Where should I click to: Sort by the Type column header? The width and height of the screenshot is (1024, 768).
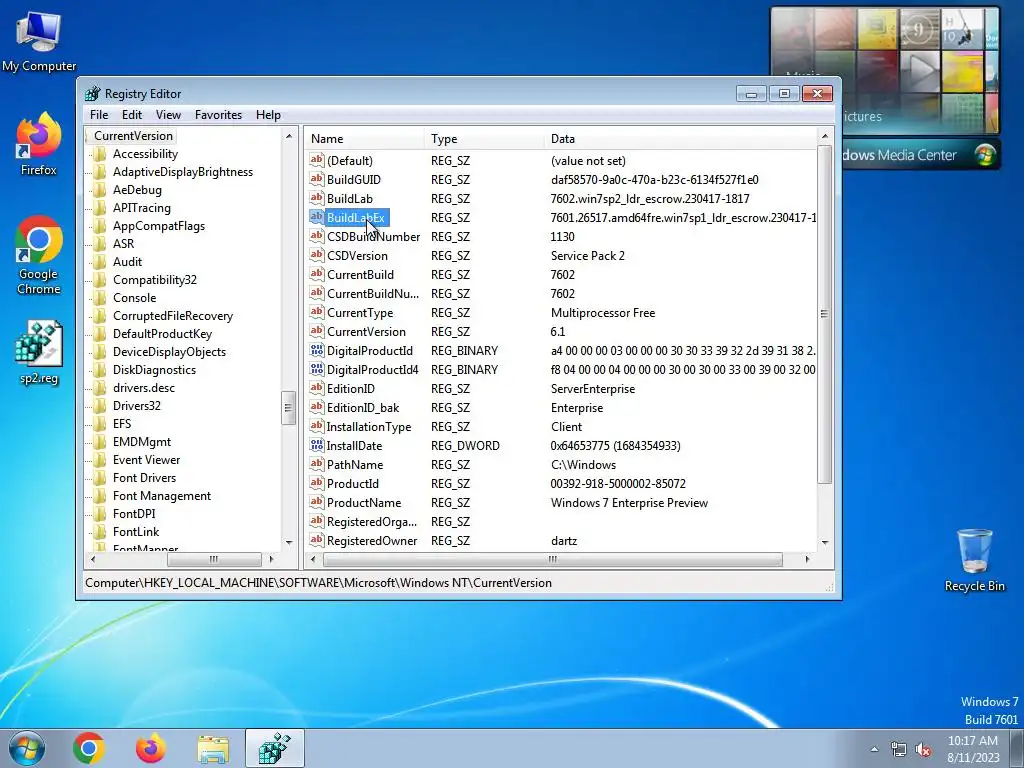(485, 138)
